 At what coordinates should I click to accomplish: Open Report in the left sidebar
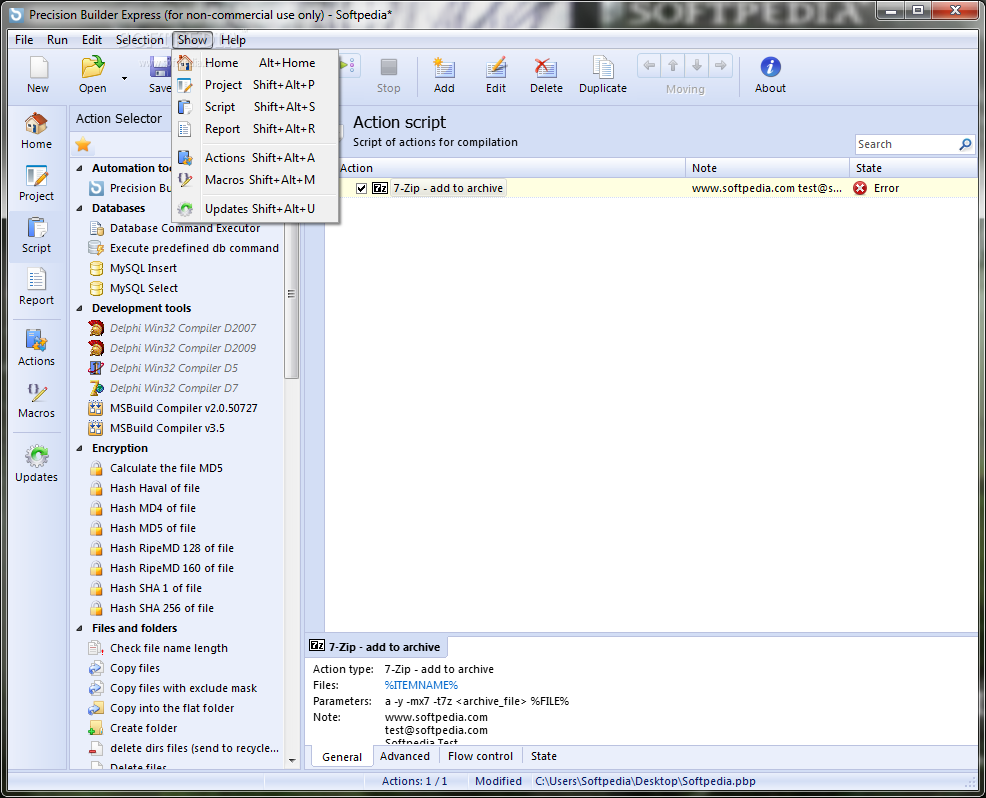(x=36, y=288)
